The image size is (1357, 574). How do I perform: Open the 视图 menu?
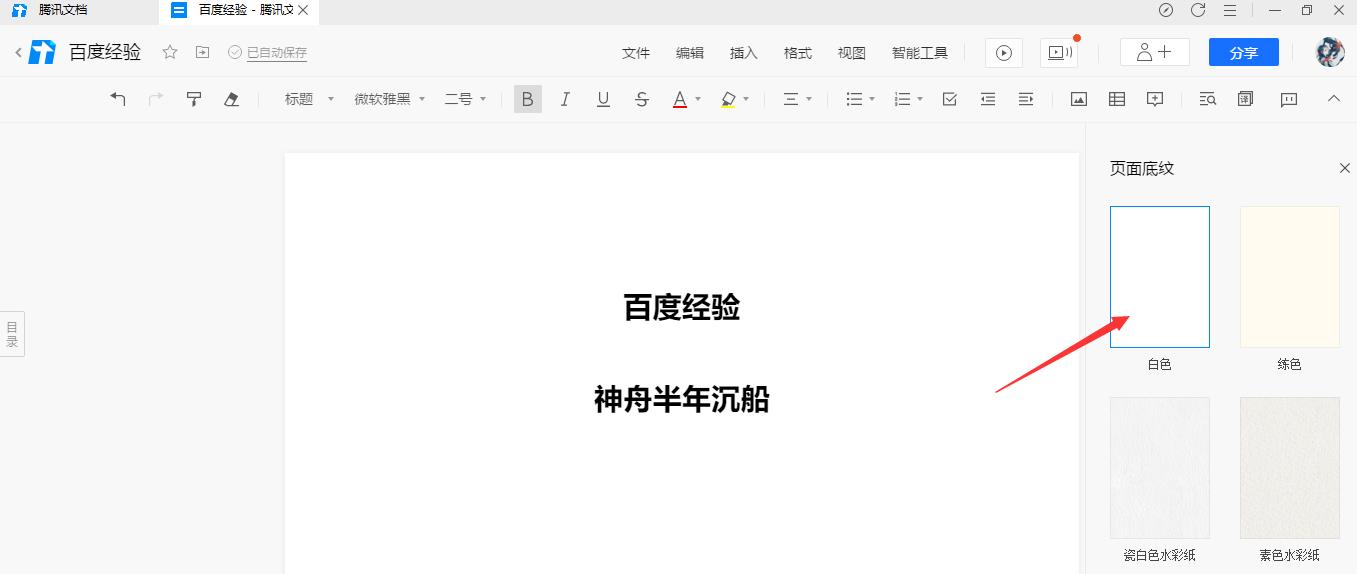852,53
